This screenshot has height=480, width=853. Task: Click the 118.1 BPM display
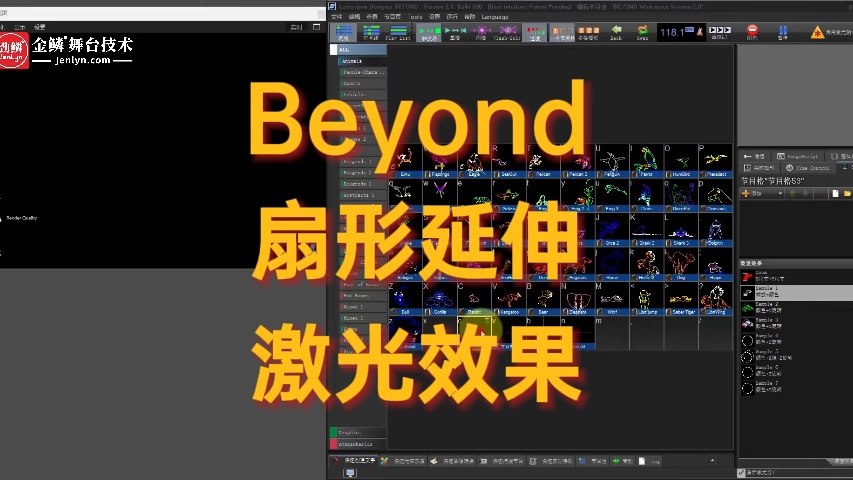click(672, 33)
